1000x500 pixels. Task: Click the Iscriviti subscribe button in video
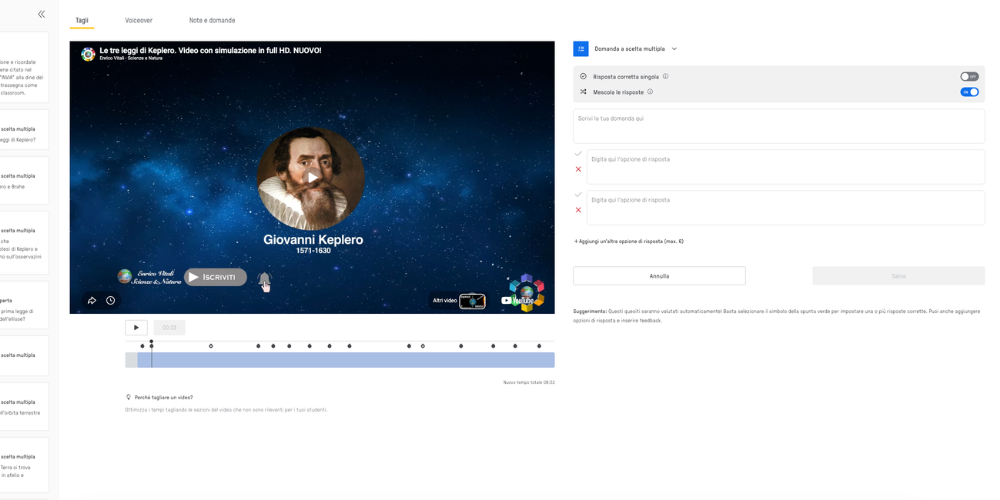click(x=216, y=277)
